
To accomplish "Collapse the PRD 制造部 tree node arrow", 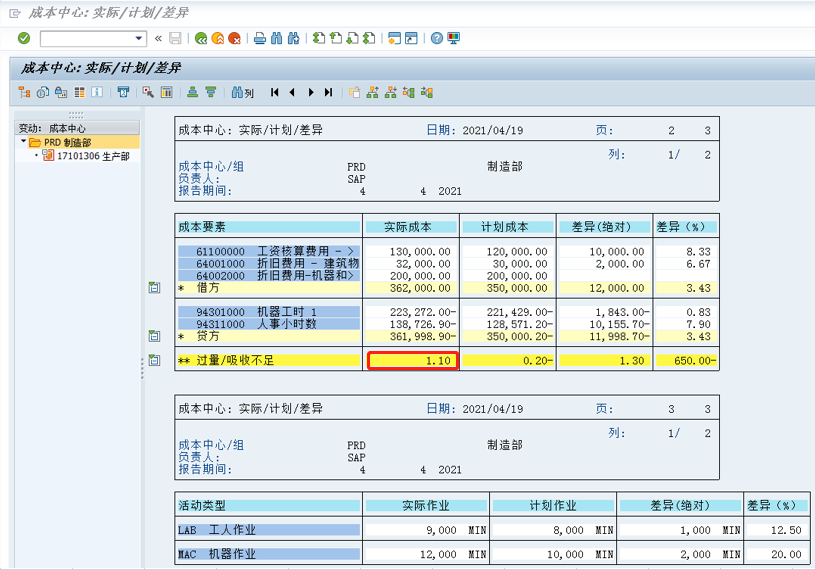I will point(23,141).
